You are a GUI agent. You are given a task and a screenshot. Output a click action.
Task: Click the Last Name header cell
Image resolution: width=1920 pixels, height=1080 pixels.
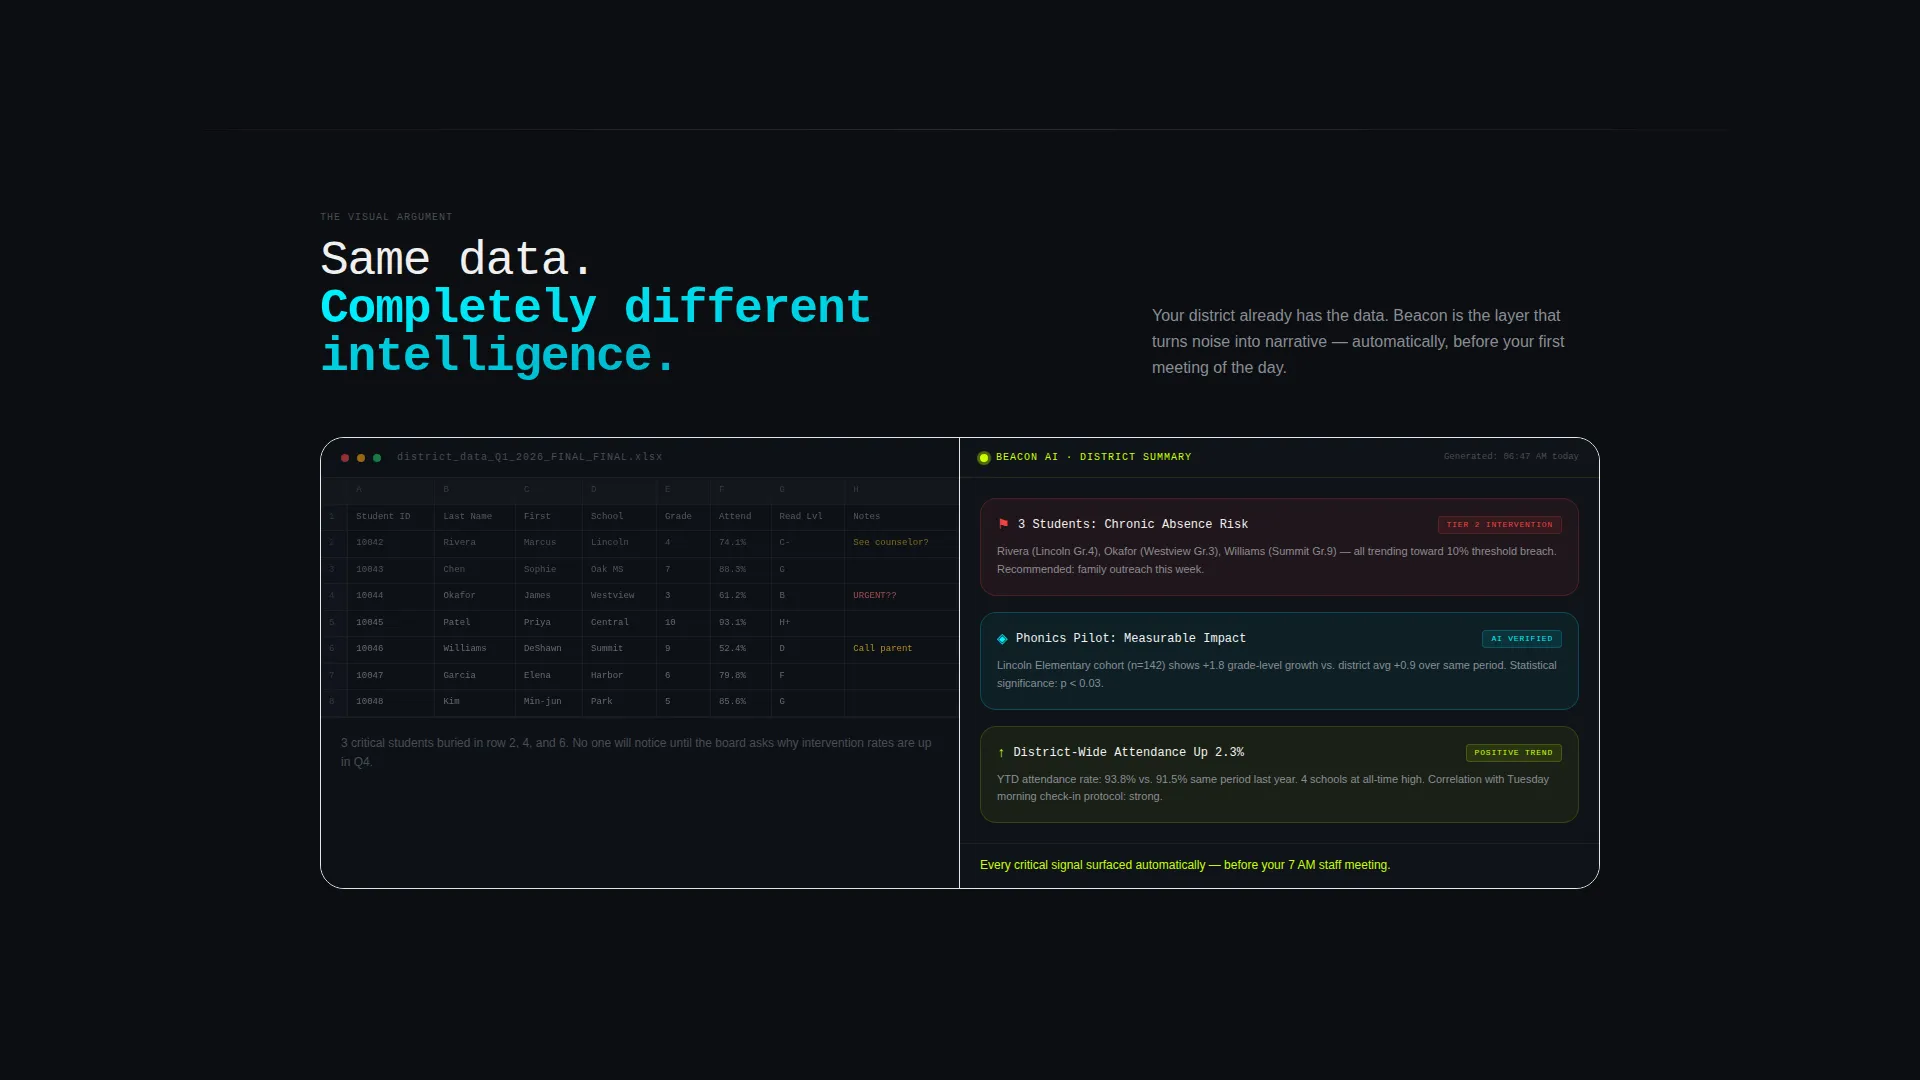point(475,517)
